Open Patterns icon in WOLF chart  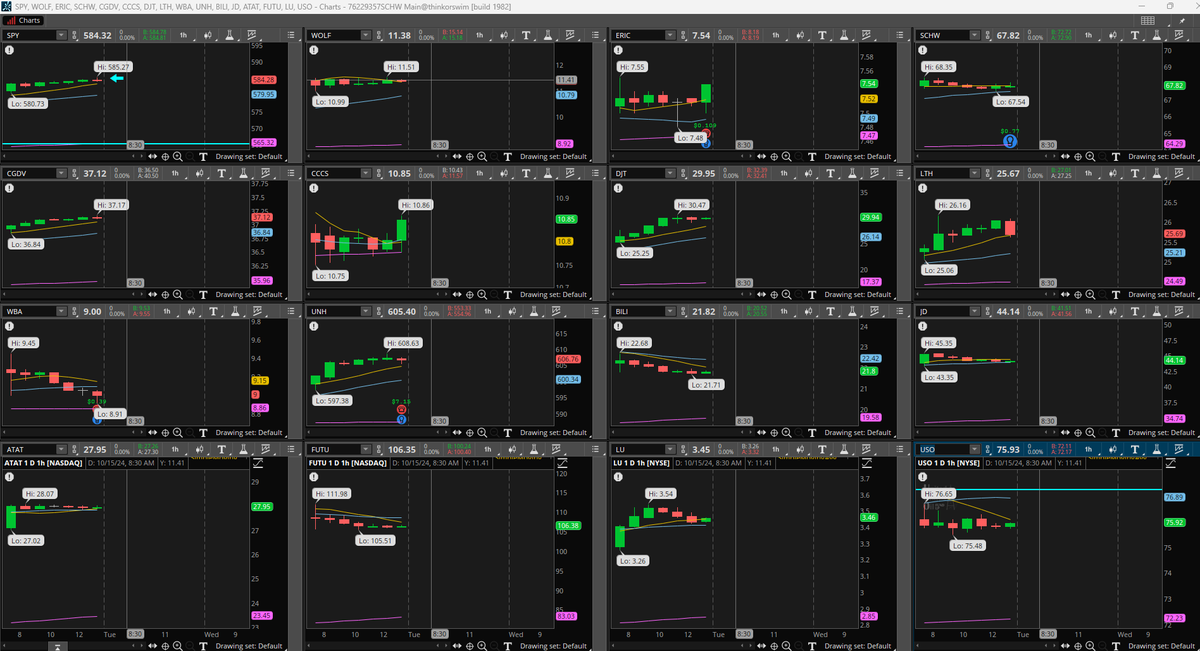point(570,35)
